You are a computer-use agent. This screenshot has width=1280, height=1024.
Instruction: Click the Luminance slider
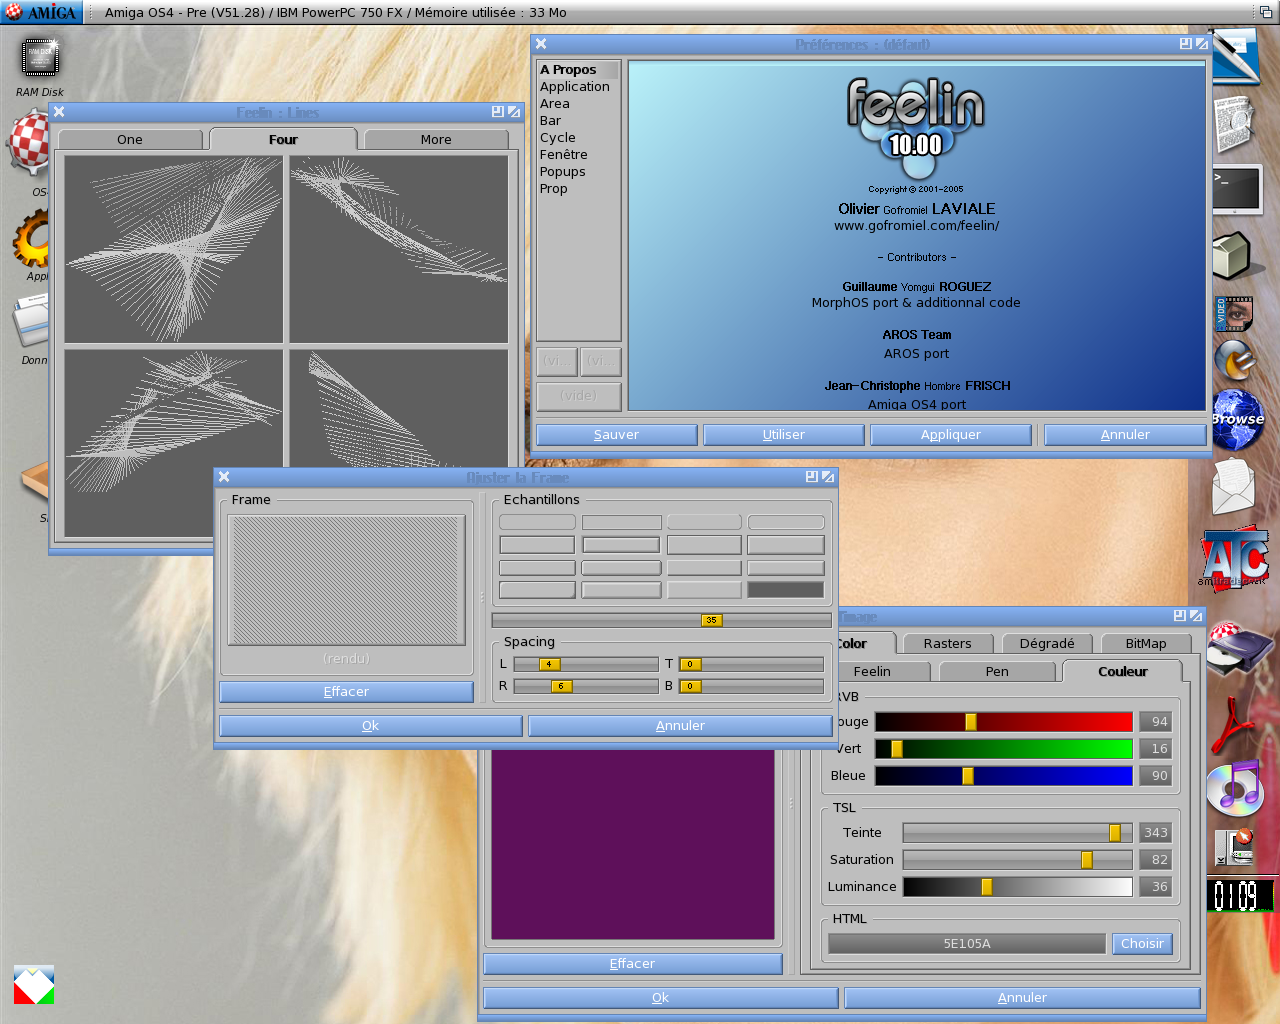1018,887
